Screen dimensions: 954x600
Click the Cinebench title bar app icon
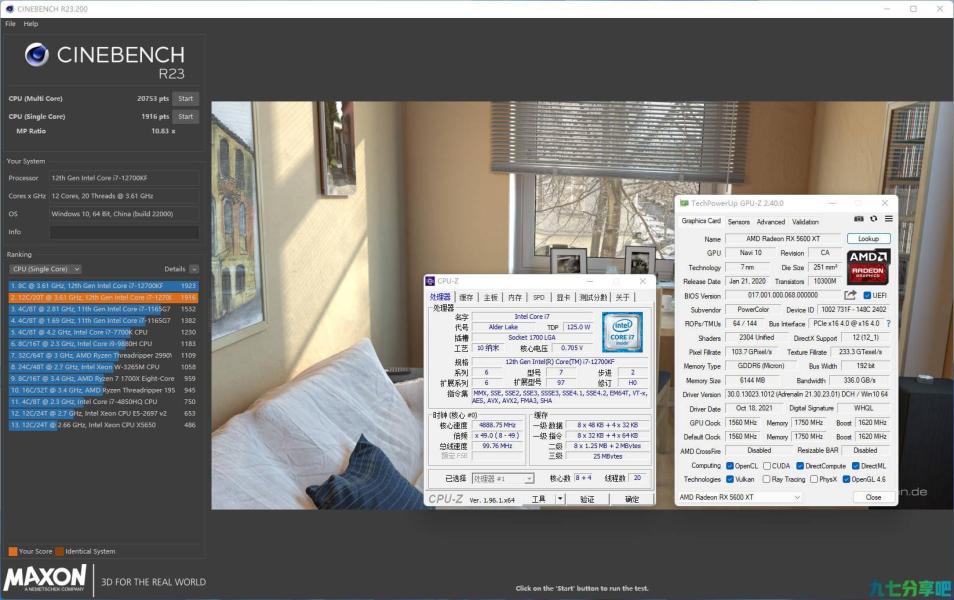pos(9,9)
